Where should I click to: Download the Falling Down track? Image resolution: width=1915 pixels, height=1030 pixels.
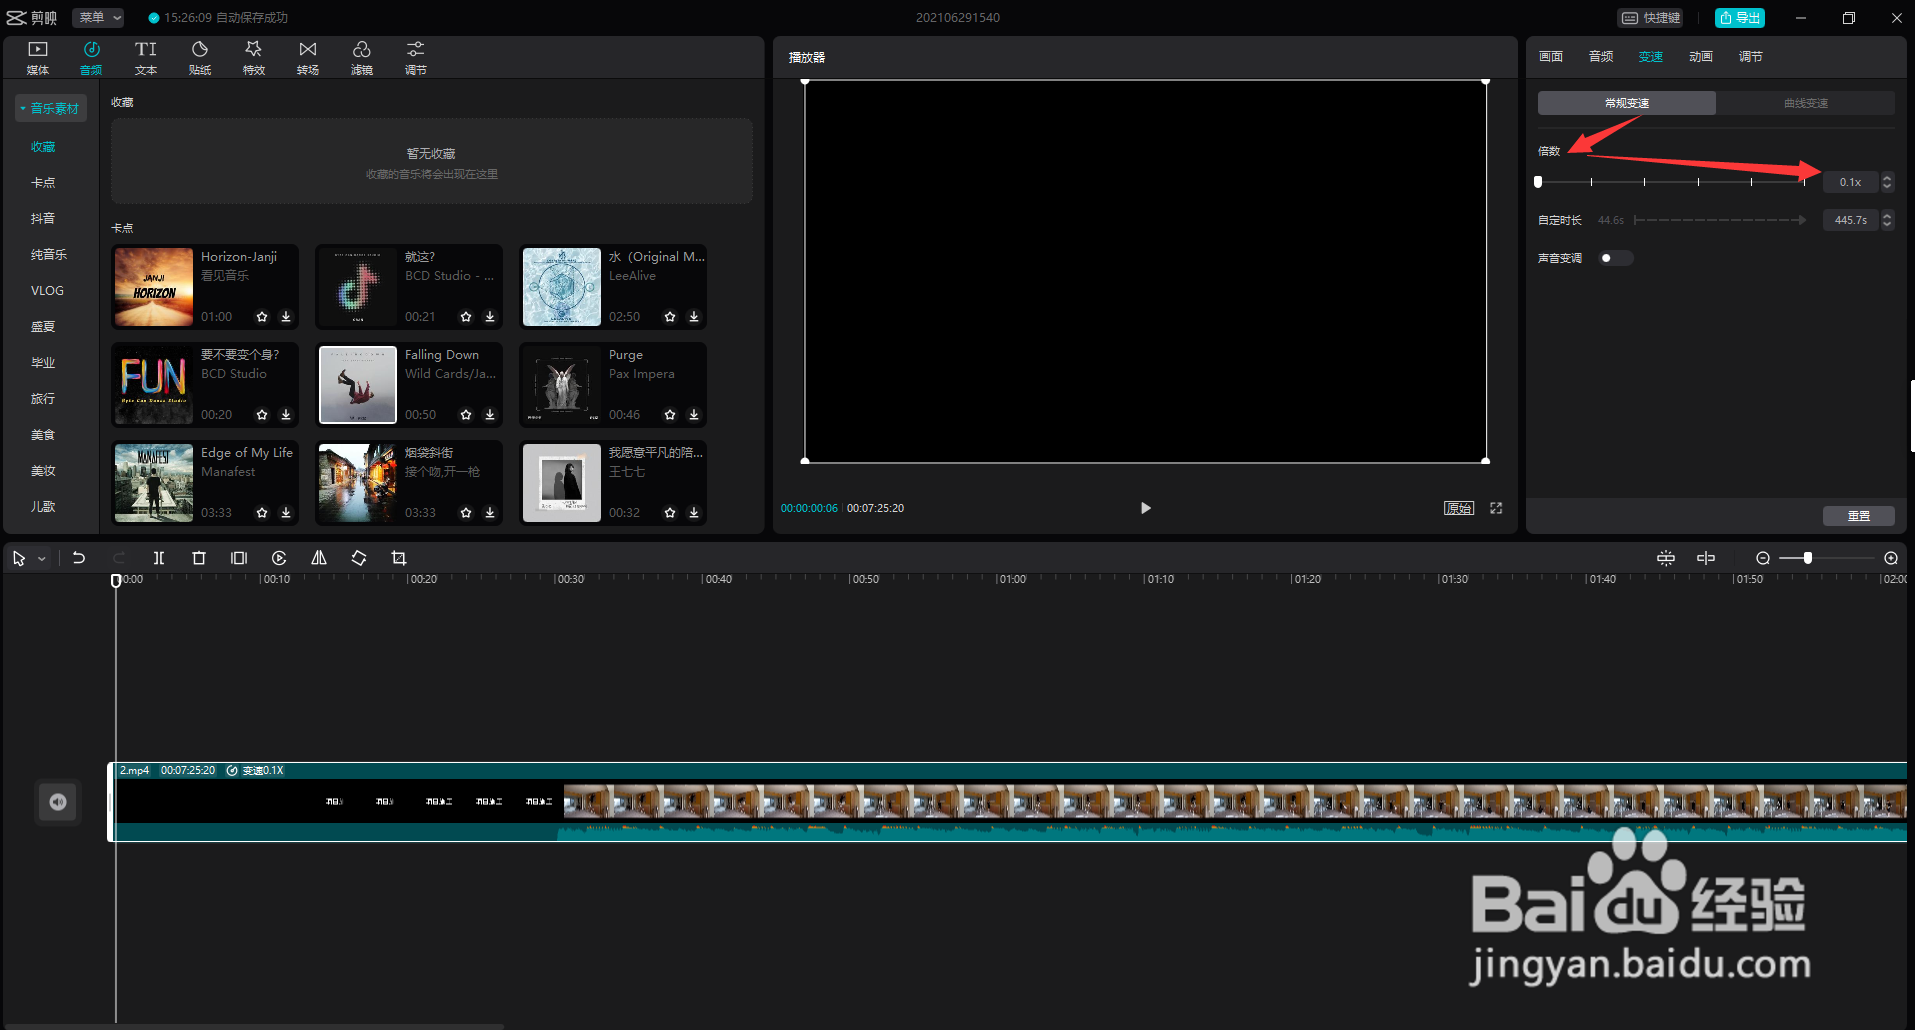point(490,415)
